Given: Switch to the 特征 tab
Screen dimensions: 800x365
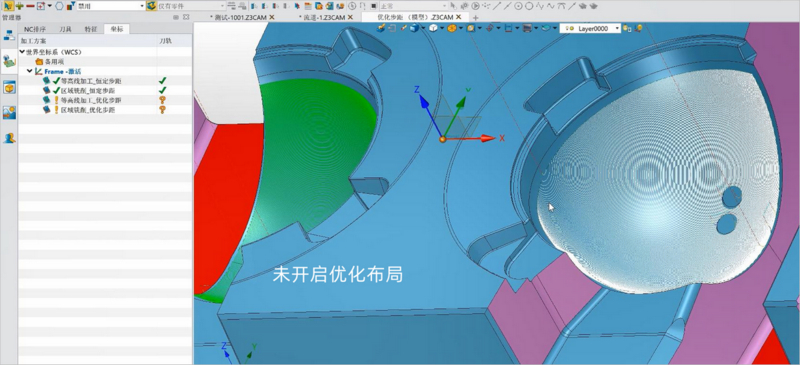Looking at the screenshot, I should (x=90, y=29).
